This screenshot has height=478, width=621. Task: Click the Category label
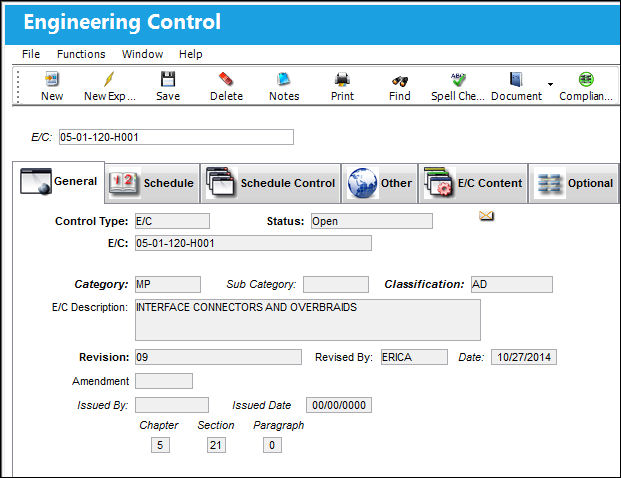coord(101,284)
